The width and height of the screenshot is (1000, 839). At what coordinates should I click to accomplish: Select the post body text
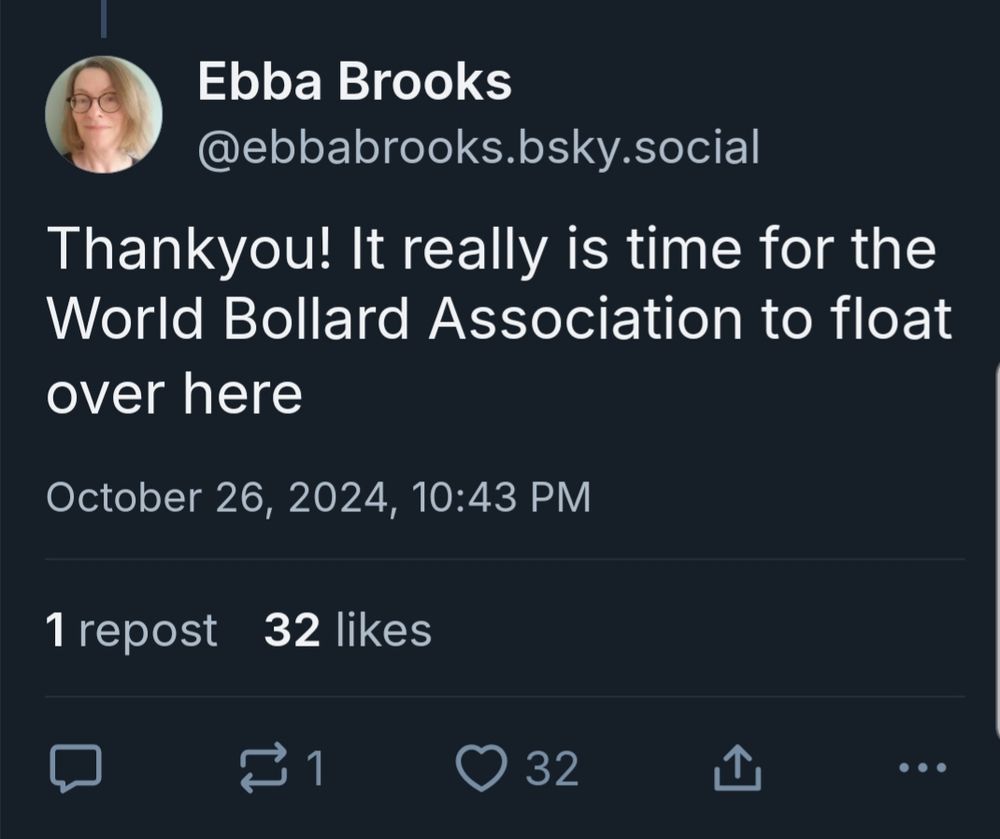498,320
